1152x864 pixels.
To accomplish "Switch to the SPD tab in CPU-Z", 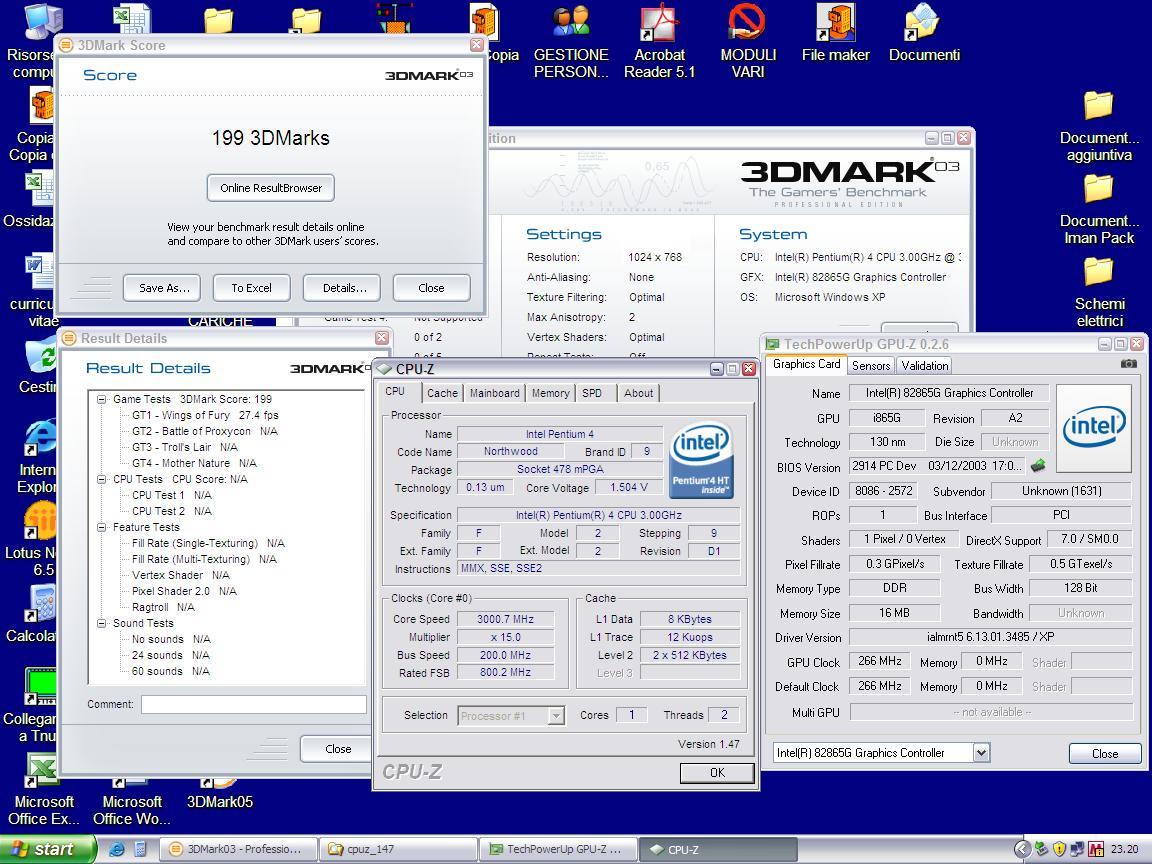I will tap(592, 393).
